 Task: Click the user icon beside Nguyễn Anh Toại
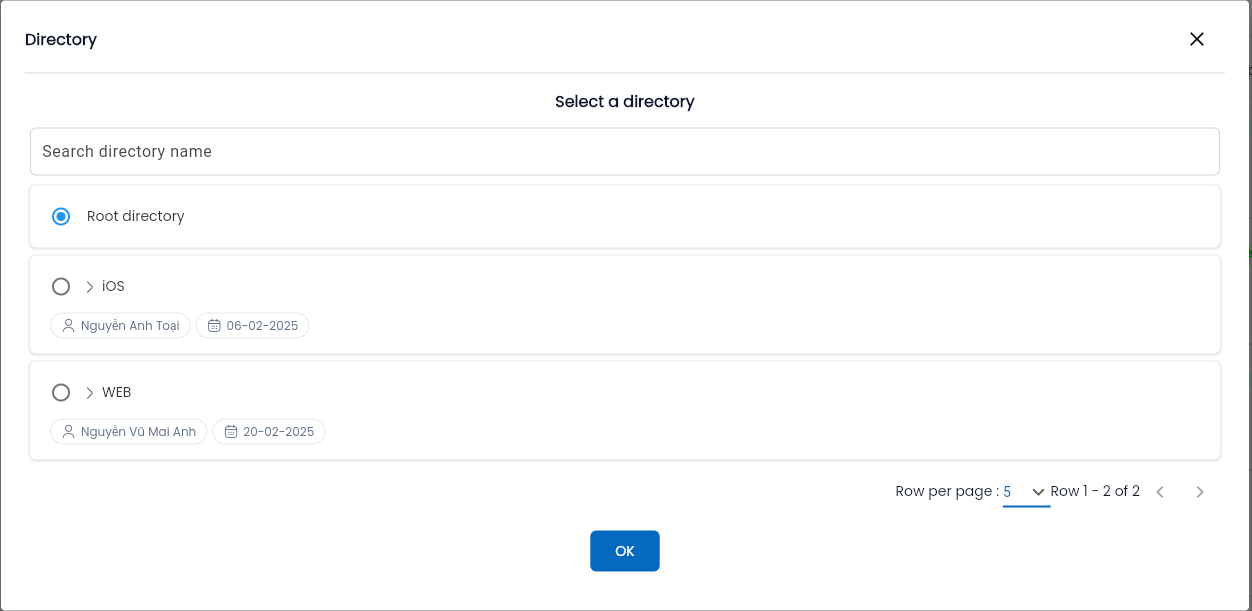[x=68, y=326]
